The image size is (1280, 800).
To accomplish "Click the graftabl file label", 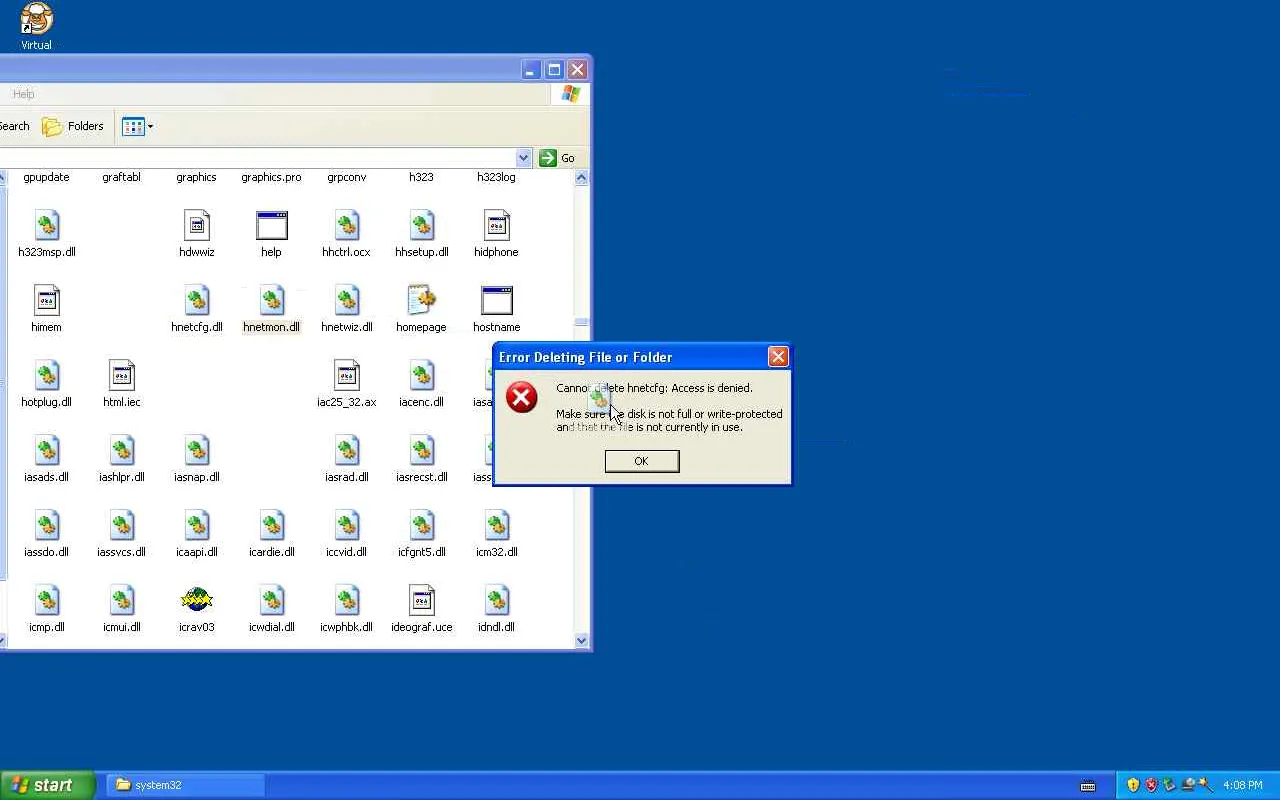I will coord(122,177).
